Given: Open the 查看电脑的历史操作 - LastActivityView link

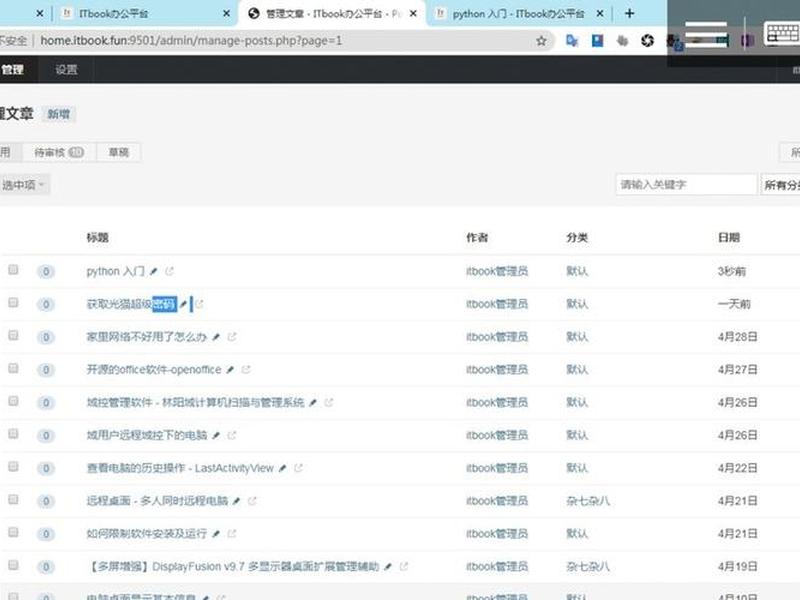Looking at the screenshot, I should click(180, 468).
